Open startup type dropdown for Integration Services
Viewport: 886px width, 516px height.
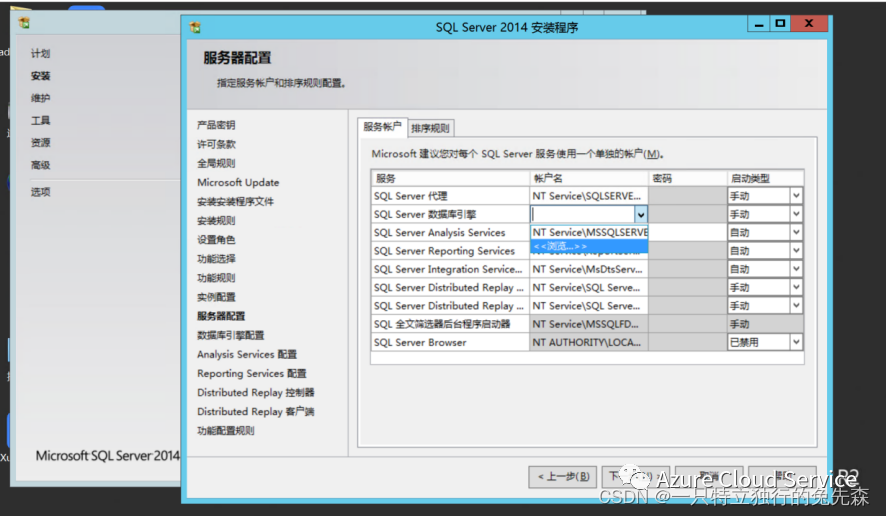[796, 269]
